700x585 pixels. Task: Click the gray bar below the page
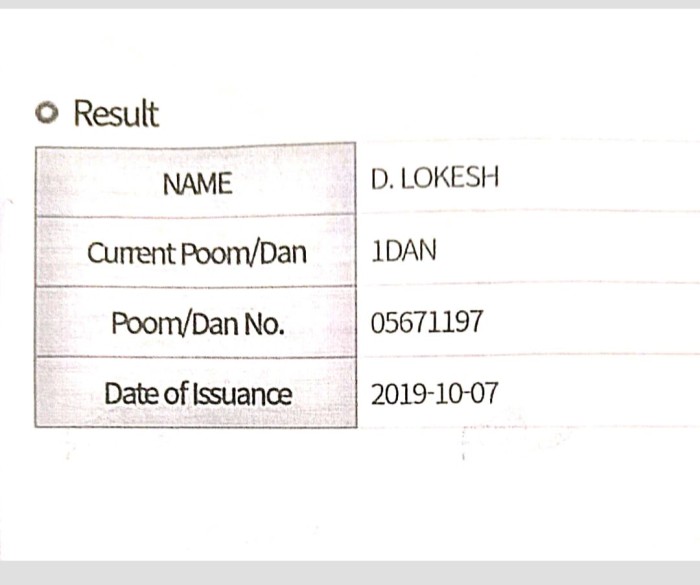click(350, 573)
